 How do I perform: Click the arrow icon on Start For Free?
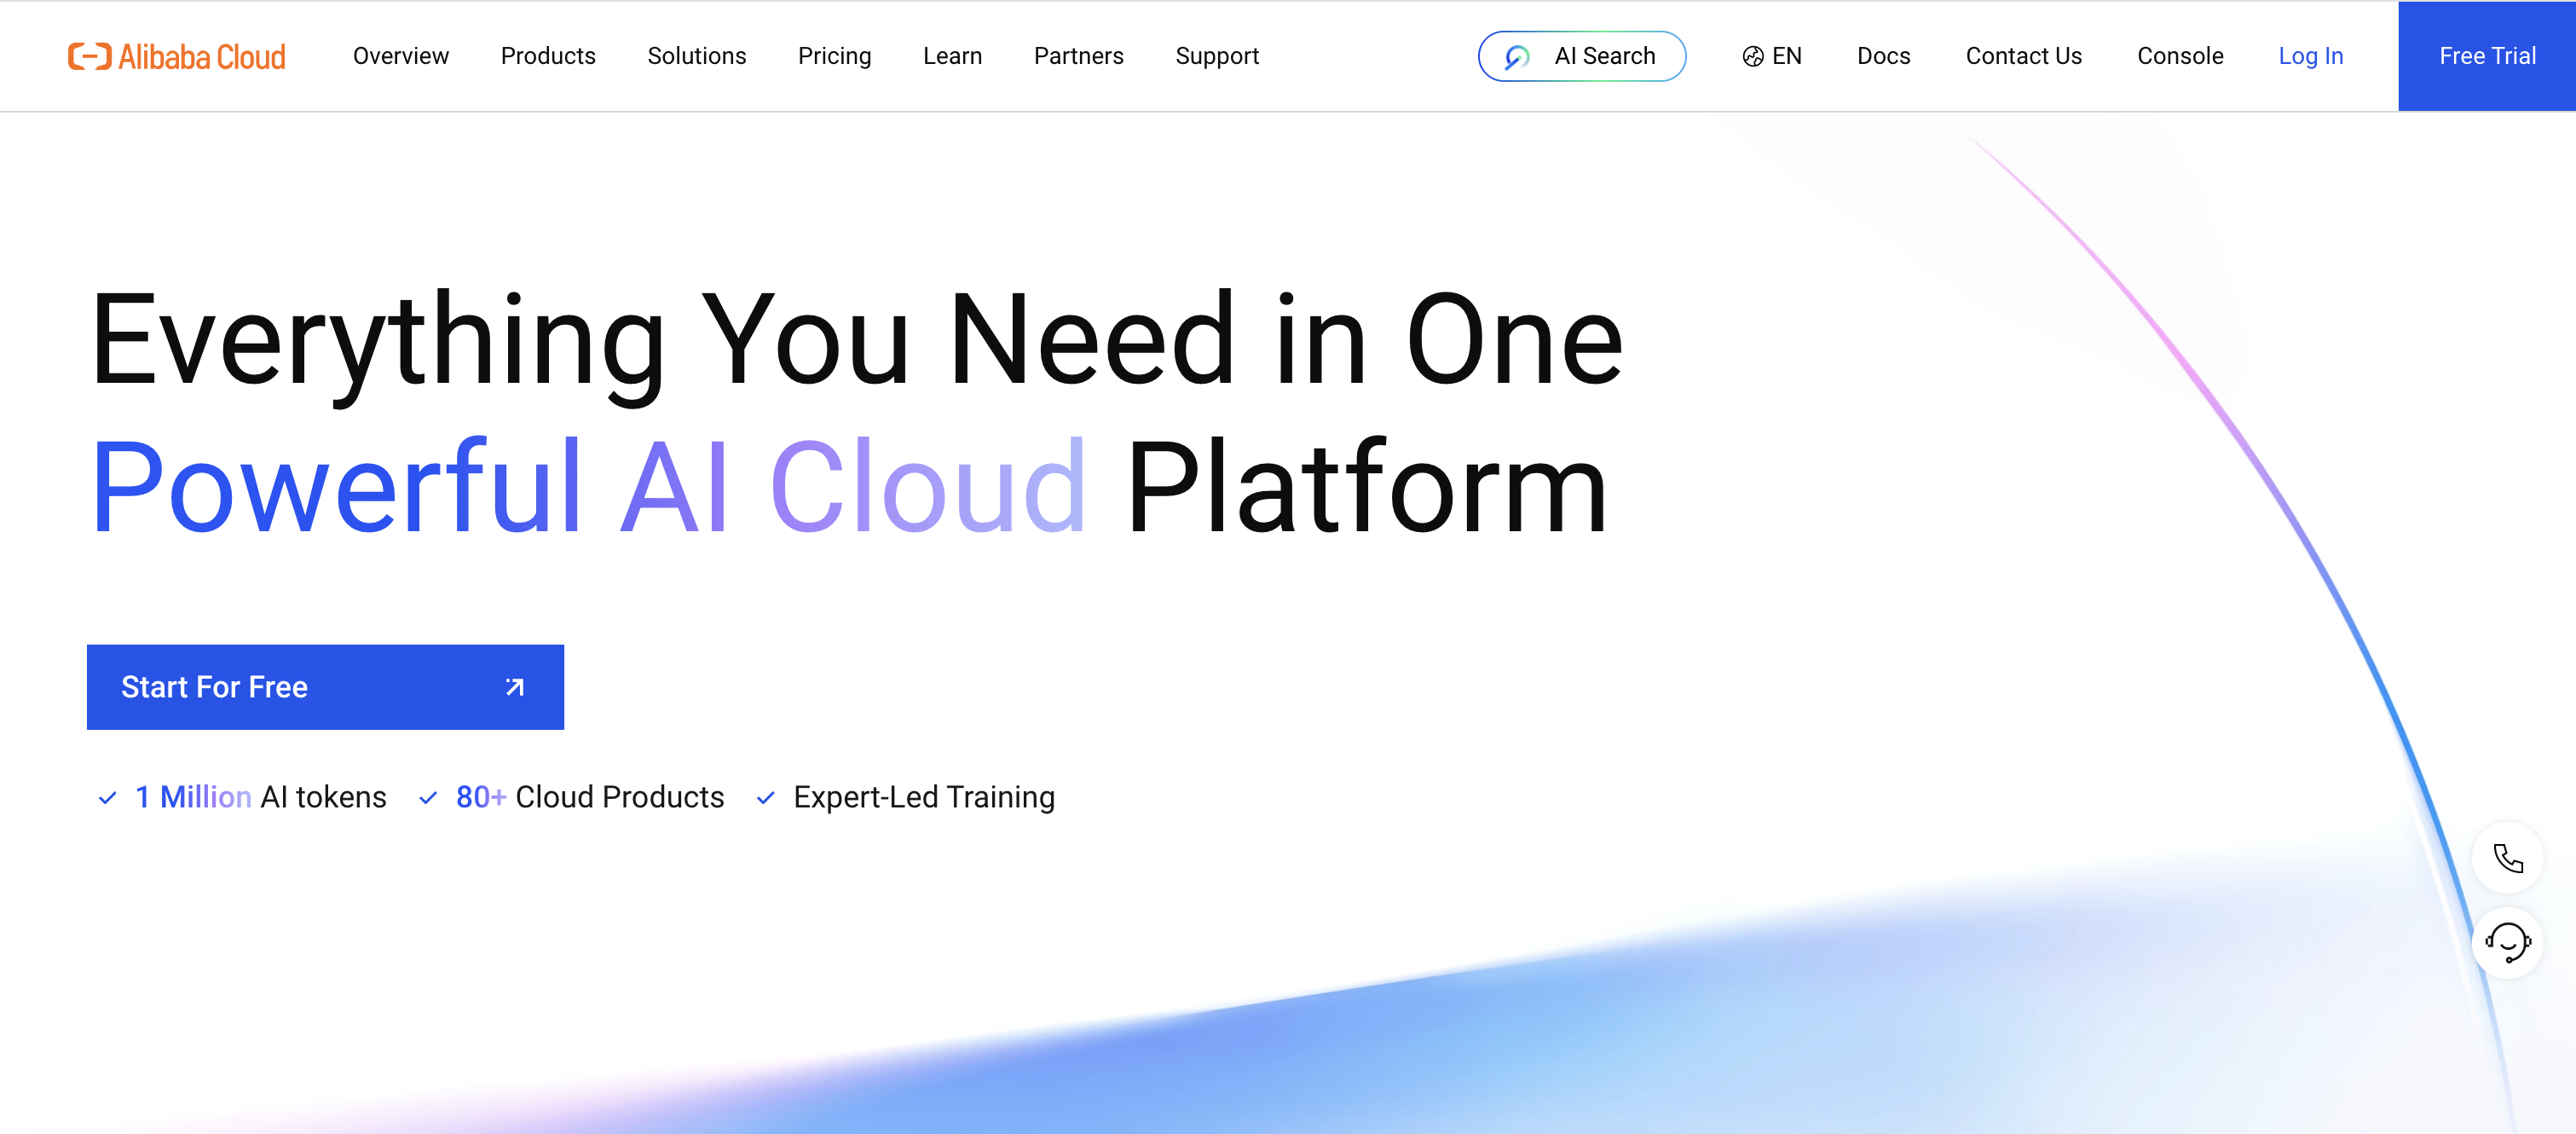(x=514, y=687)
